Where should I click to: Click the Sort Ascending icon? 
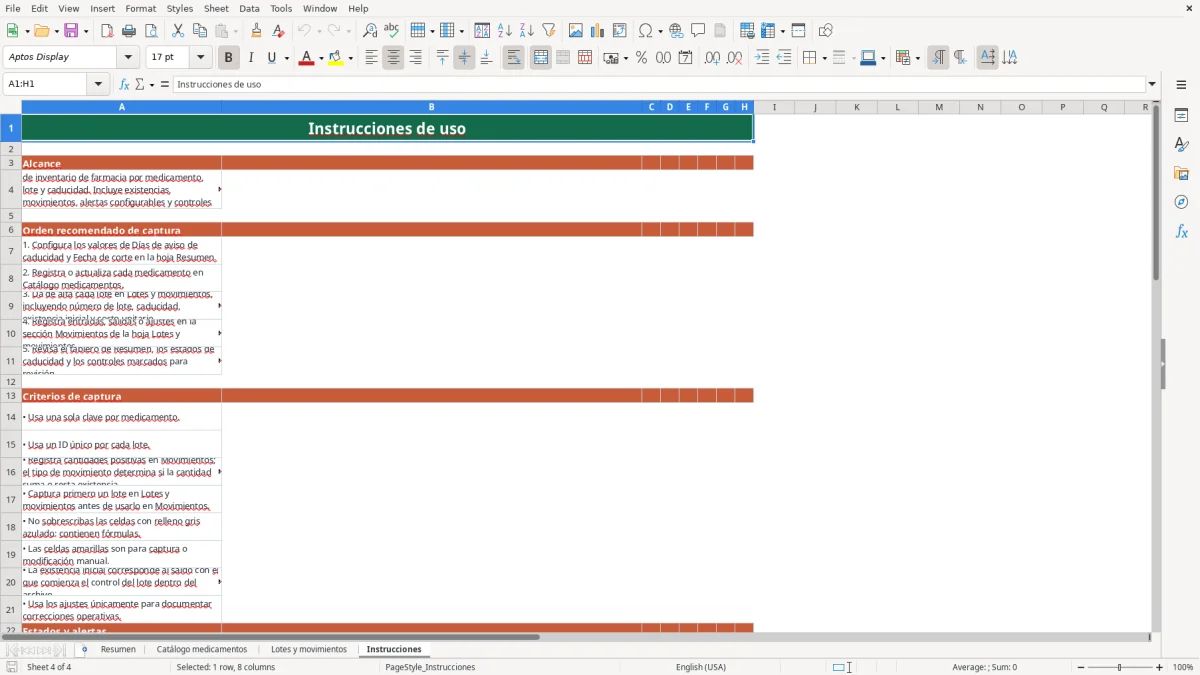point(505,31)
